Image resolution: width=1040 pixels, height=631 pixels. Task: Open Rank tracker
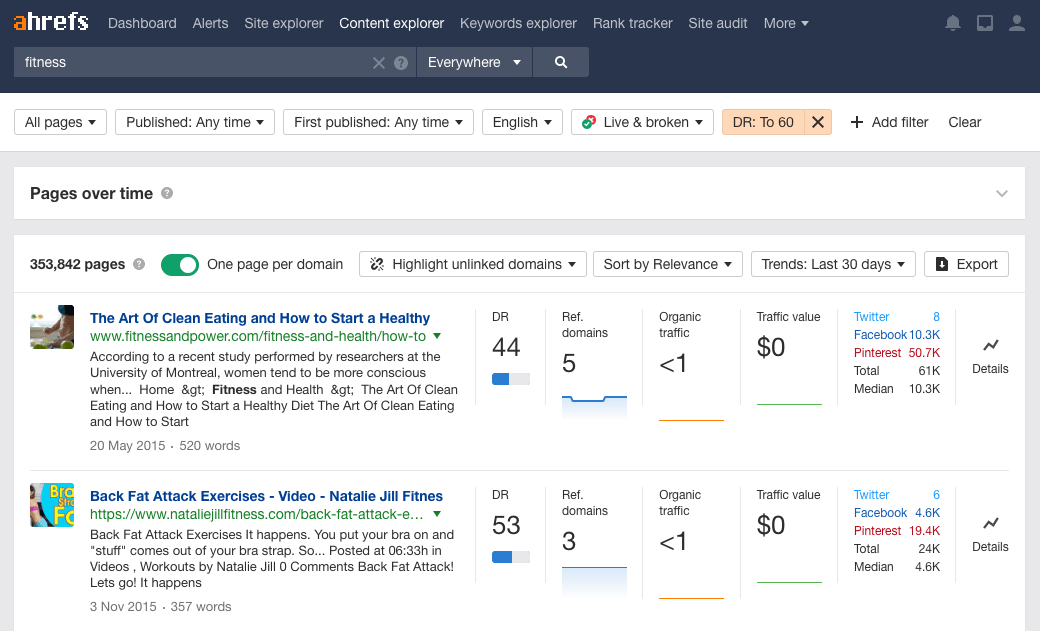633,23
